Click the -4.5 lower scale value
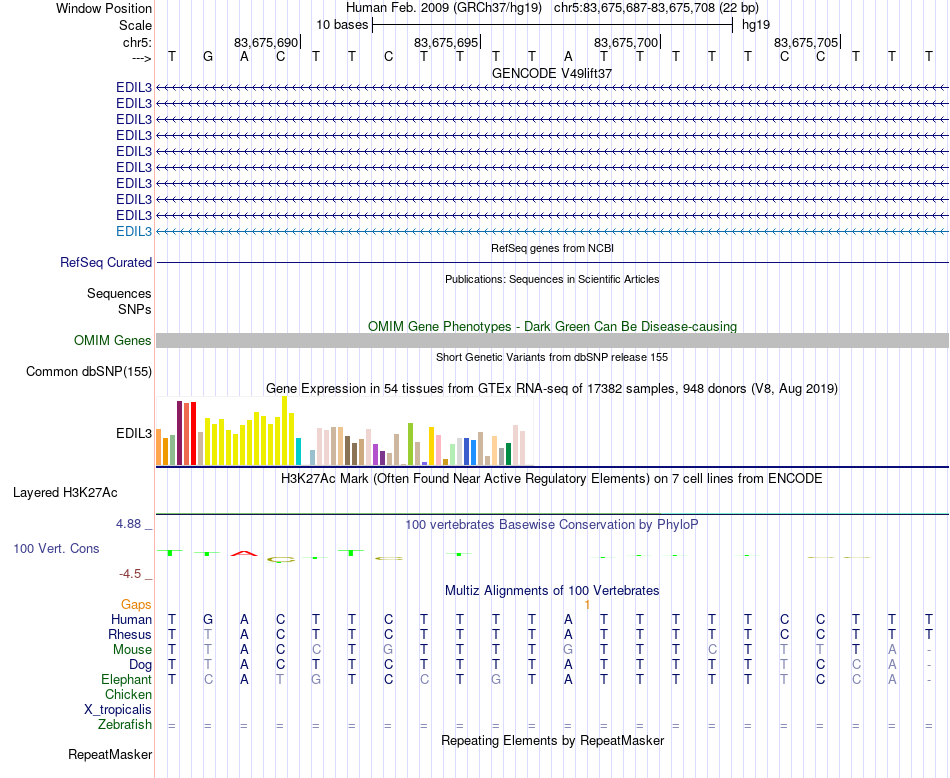The width and height of the screenshot is (950, 778). (x=130, y=574)
